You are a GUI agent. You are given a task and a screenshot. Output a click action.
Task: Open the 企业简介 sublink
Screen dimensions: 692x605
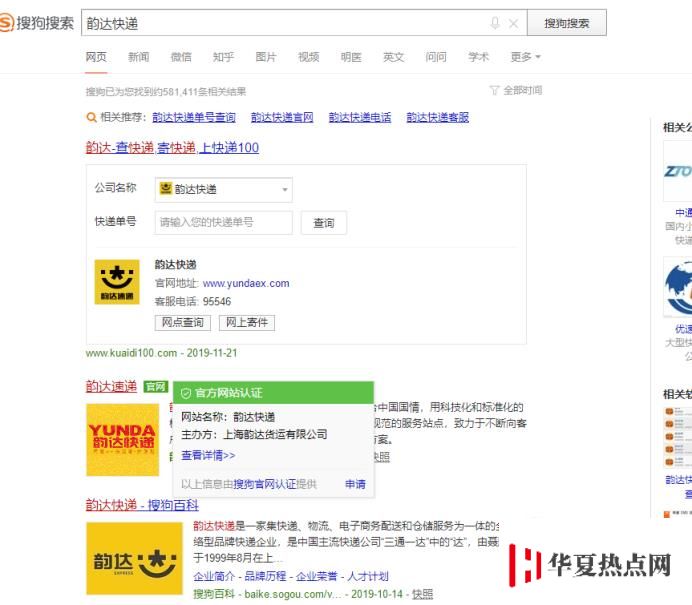click(x=214, y=576)
